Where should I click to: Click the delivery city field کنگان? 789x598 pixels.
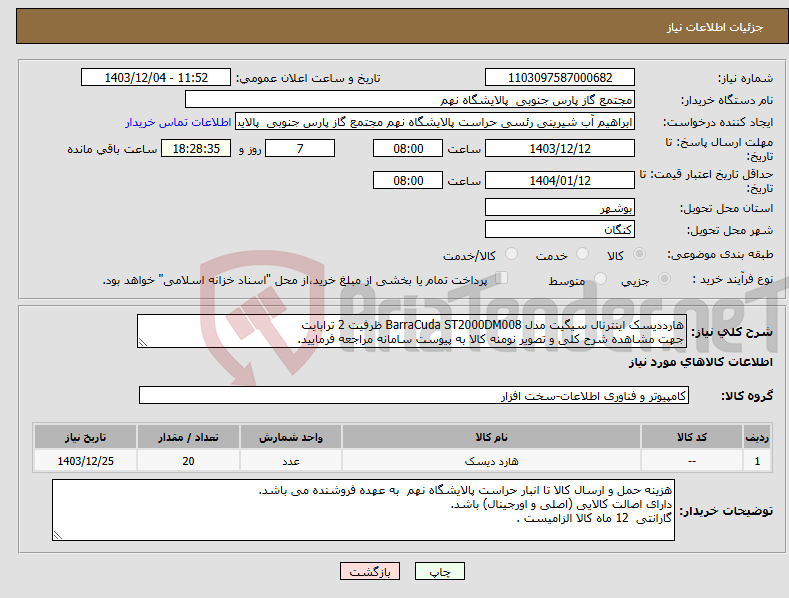pos(560,229)
